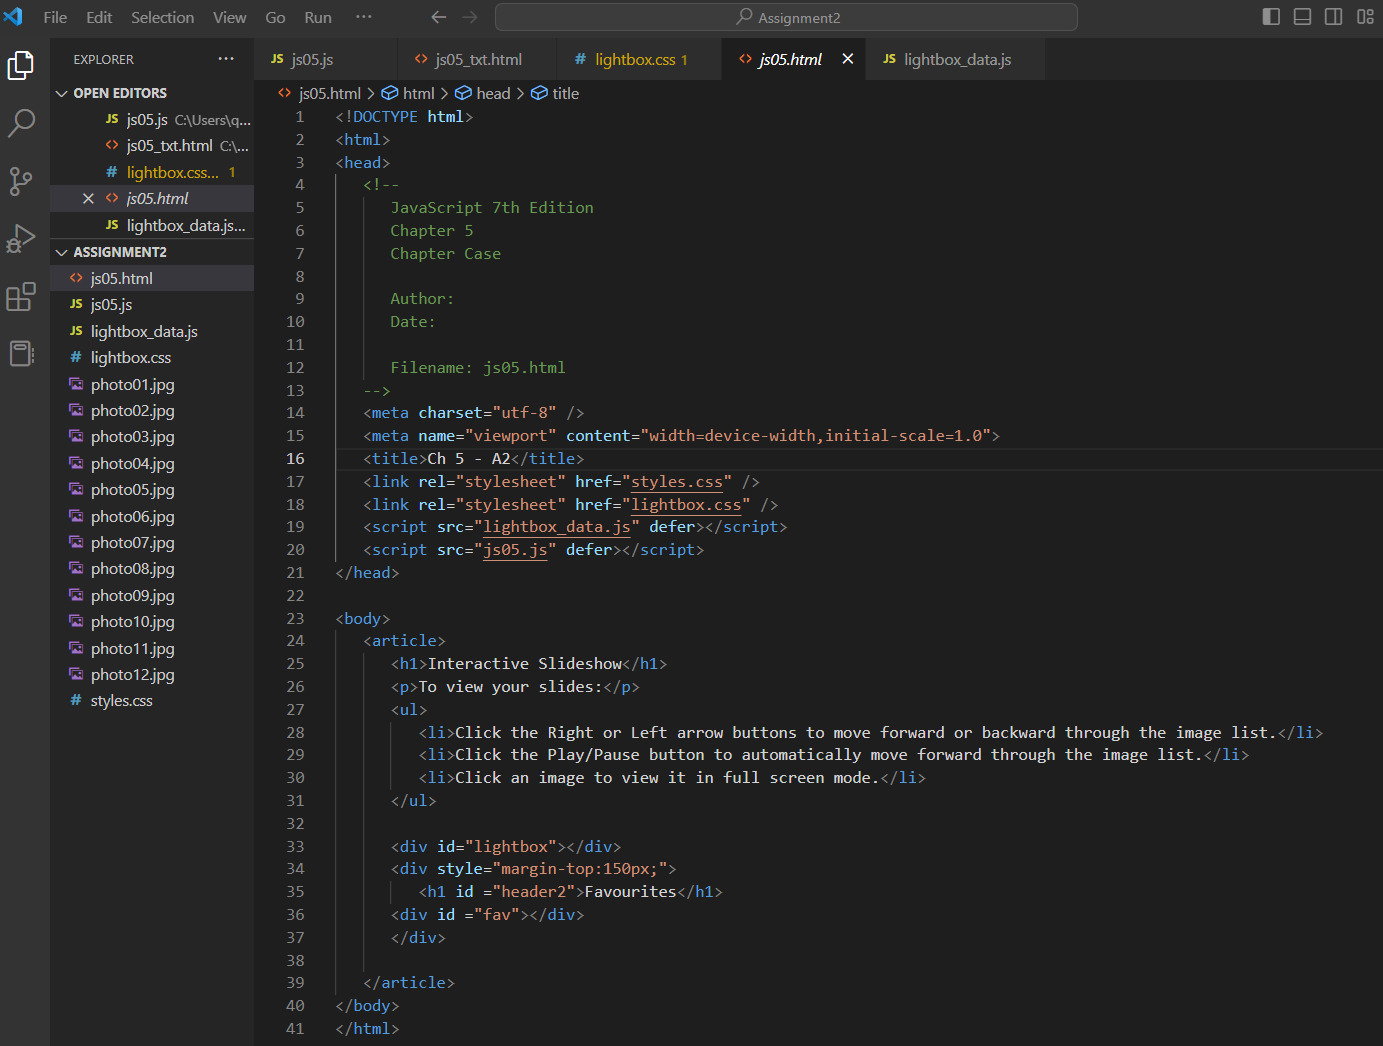Open the Go menu
Viewport: 1383px width, 1046px height.
[x=275, y=17]
